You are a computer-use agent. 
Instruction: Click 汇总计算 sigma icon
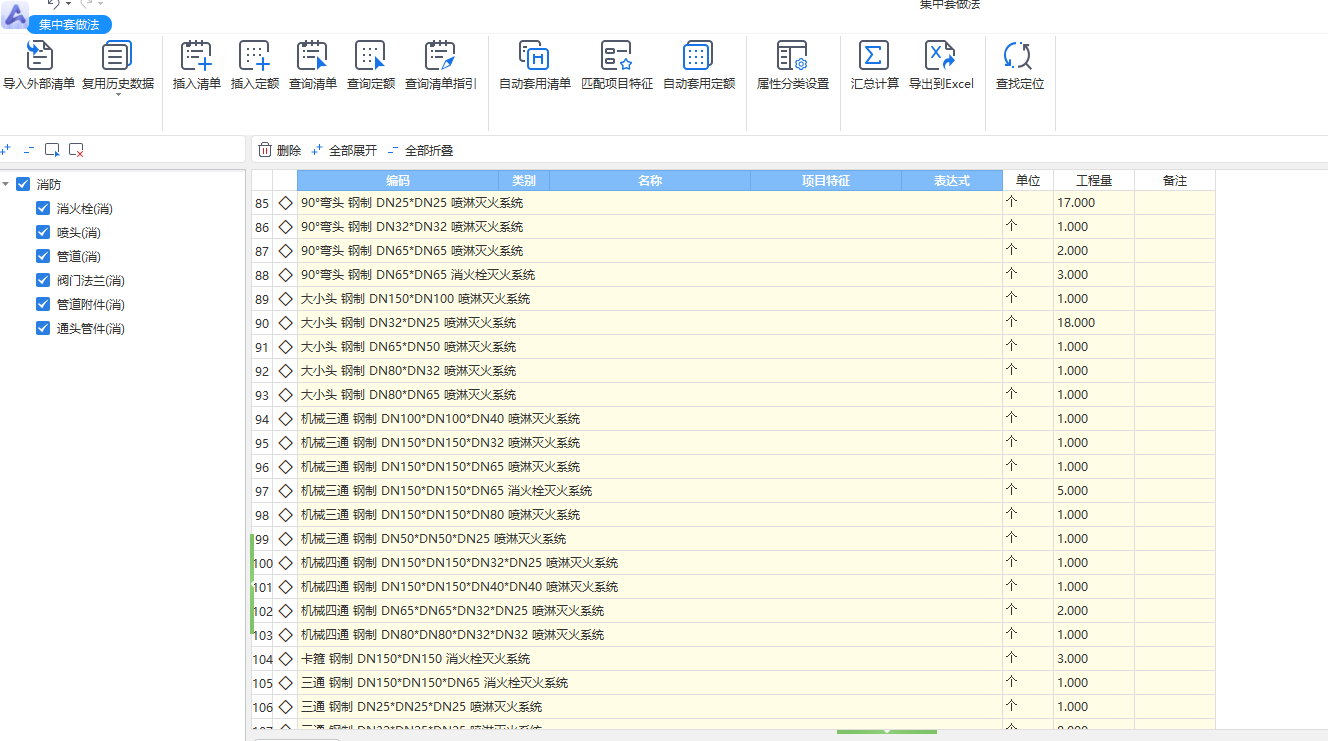point(874,56)
